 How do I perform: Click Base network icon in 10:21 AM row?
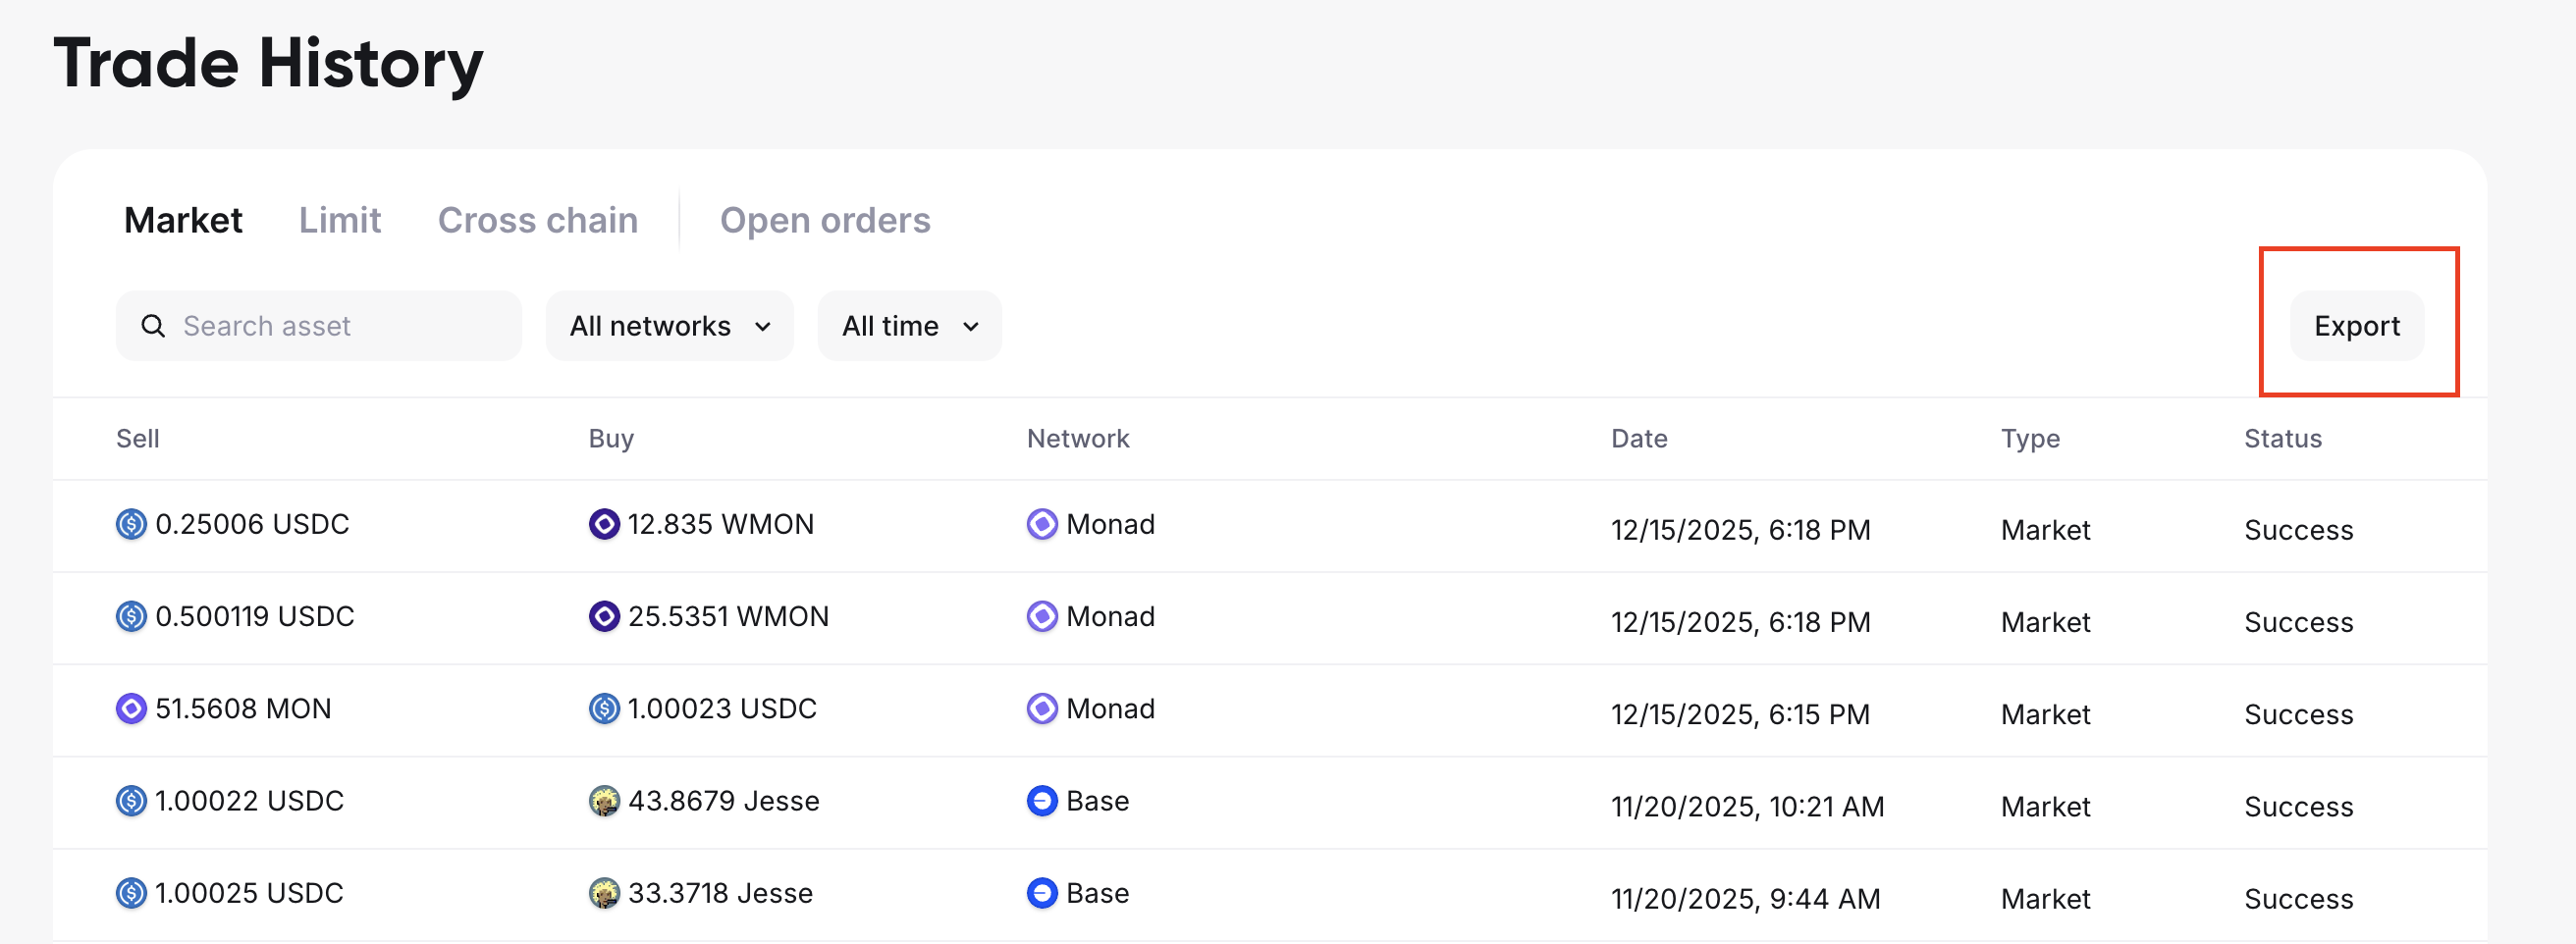pyautogui.click(x=1042, y=801)
